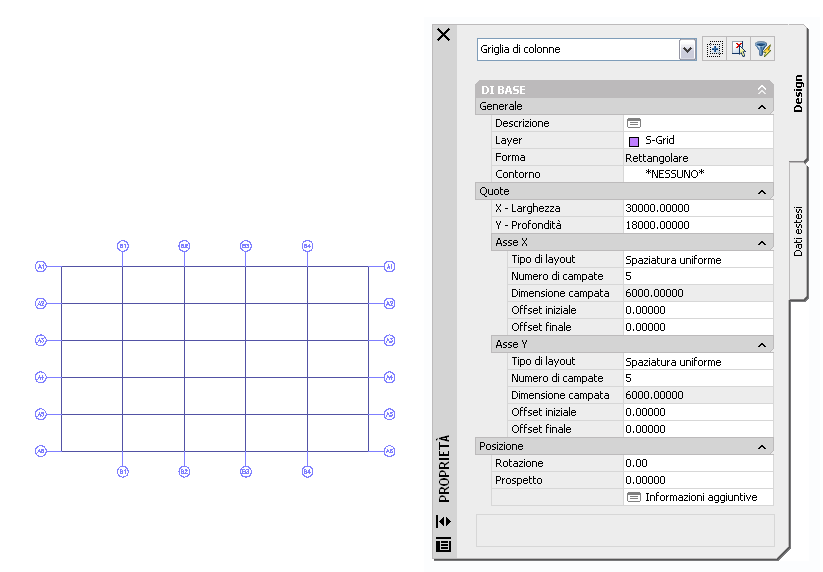Click the B4 grid bubble above the grid

click(x=308, y=246)
